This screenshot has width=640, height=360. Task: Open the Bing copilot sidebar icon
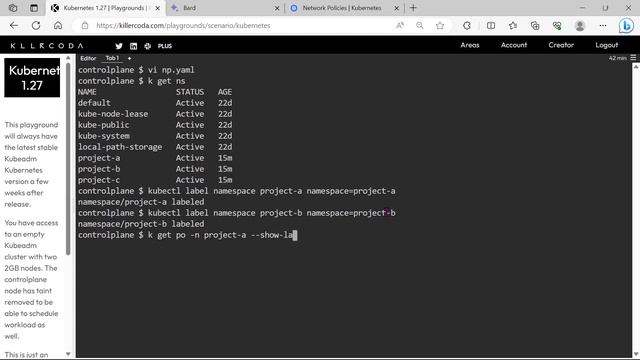626,26
